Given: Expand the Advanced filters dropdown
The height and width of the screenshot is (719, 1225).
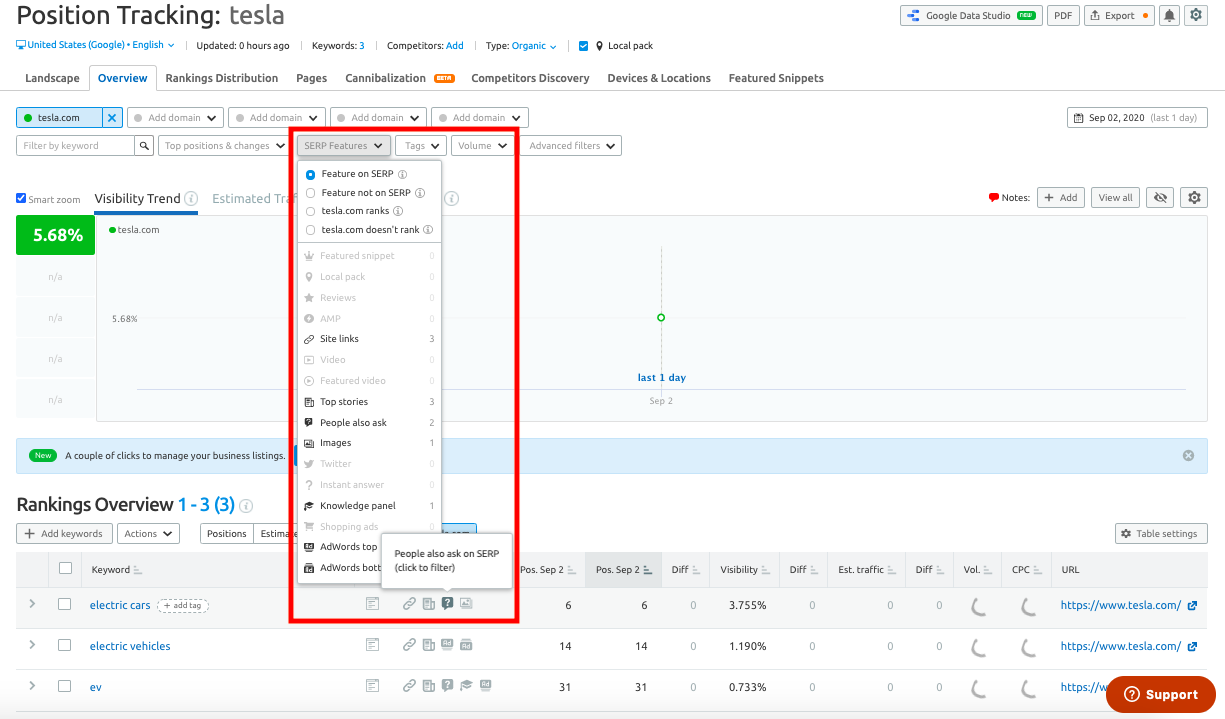Looking at the screenshot, I should click(570, 145).
